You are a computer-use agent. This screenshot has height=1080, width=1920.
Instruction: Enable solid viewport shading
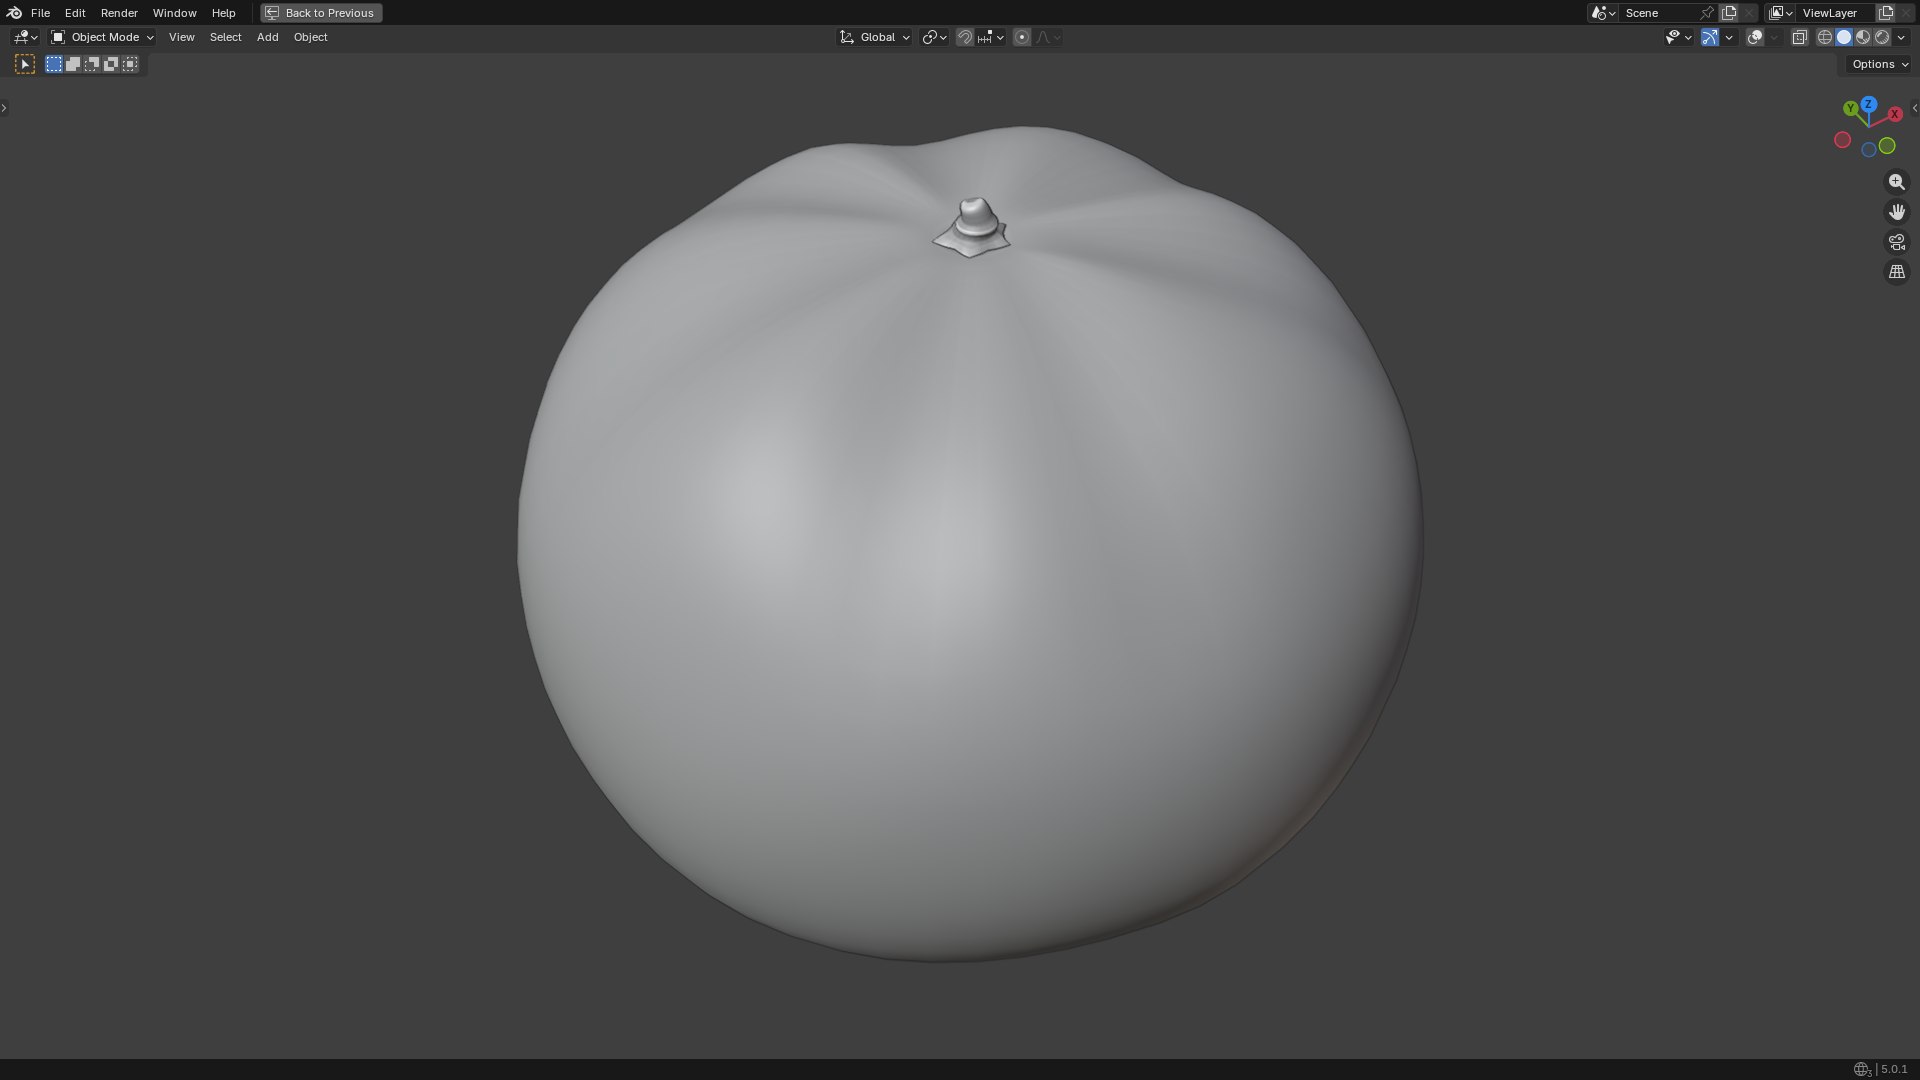[x=1844, y=37]
